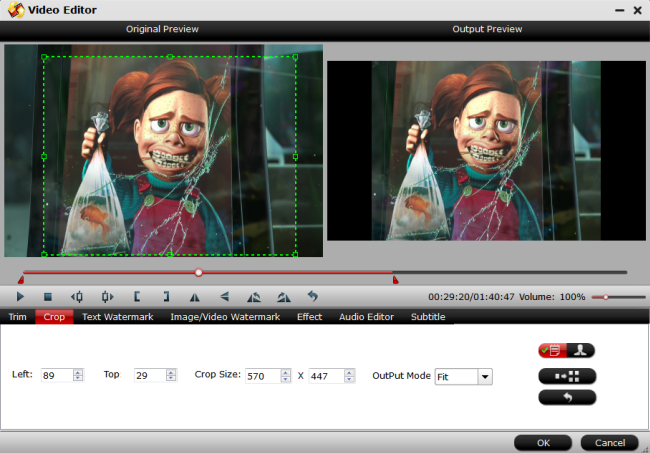
Task: Click the trim end red marker
Action: tap(395, 280)
